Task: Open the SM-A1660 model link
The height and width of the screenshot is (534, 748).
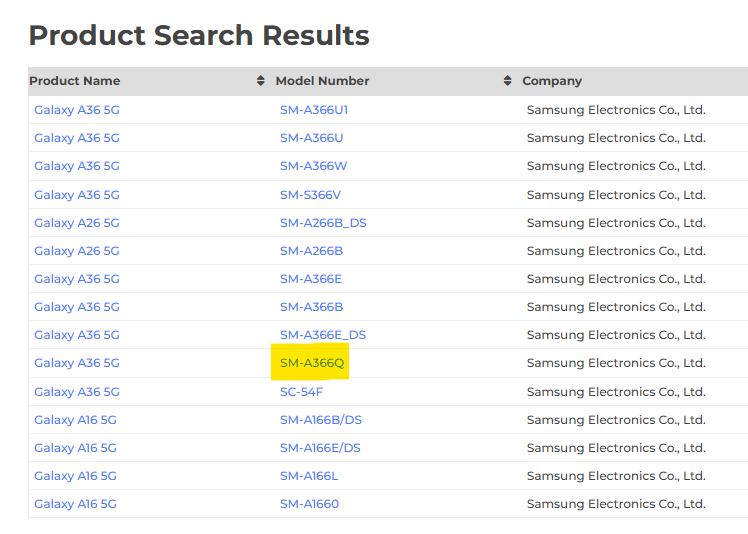Action: [x=310, y=504]
